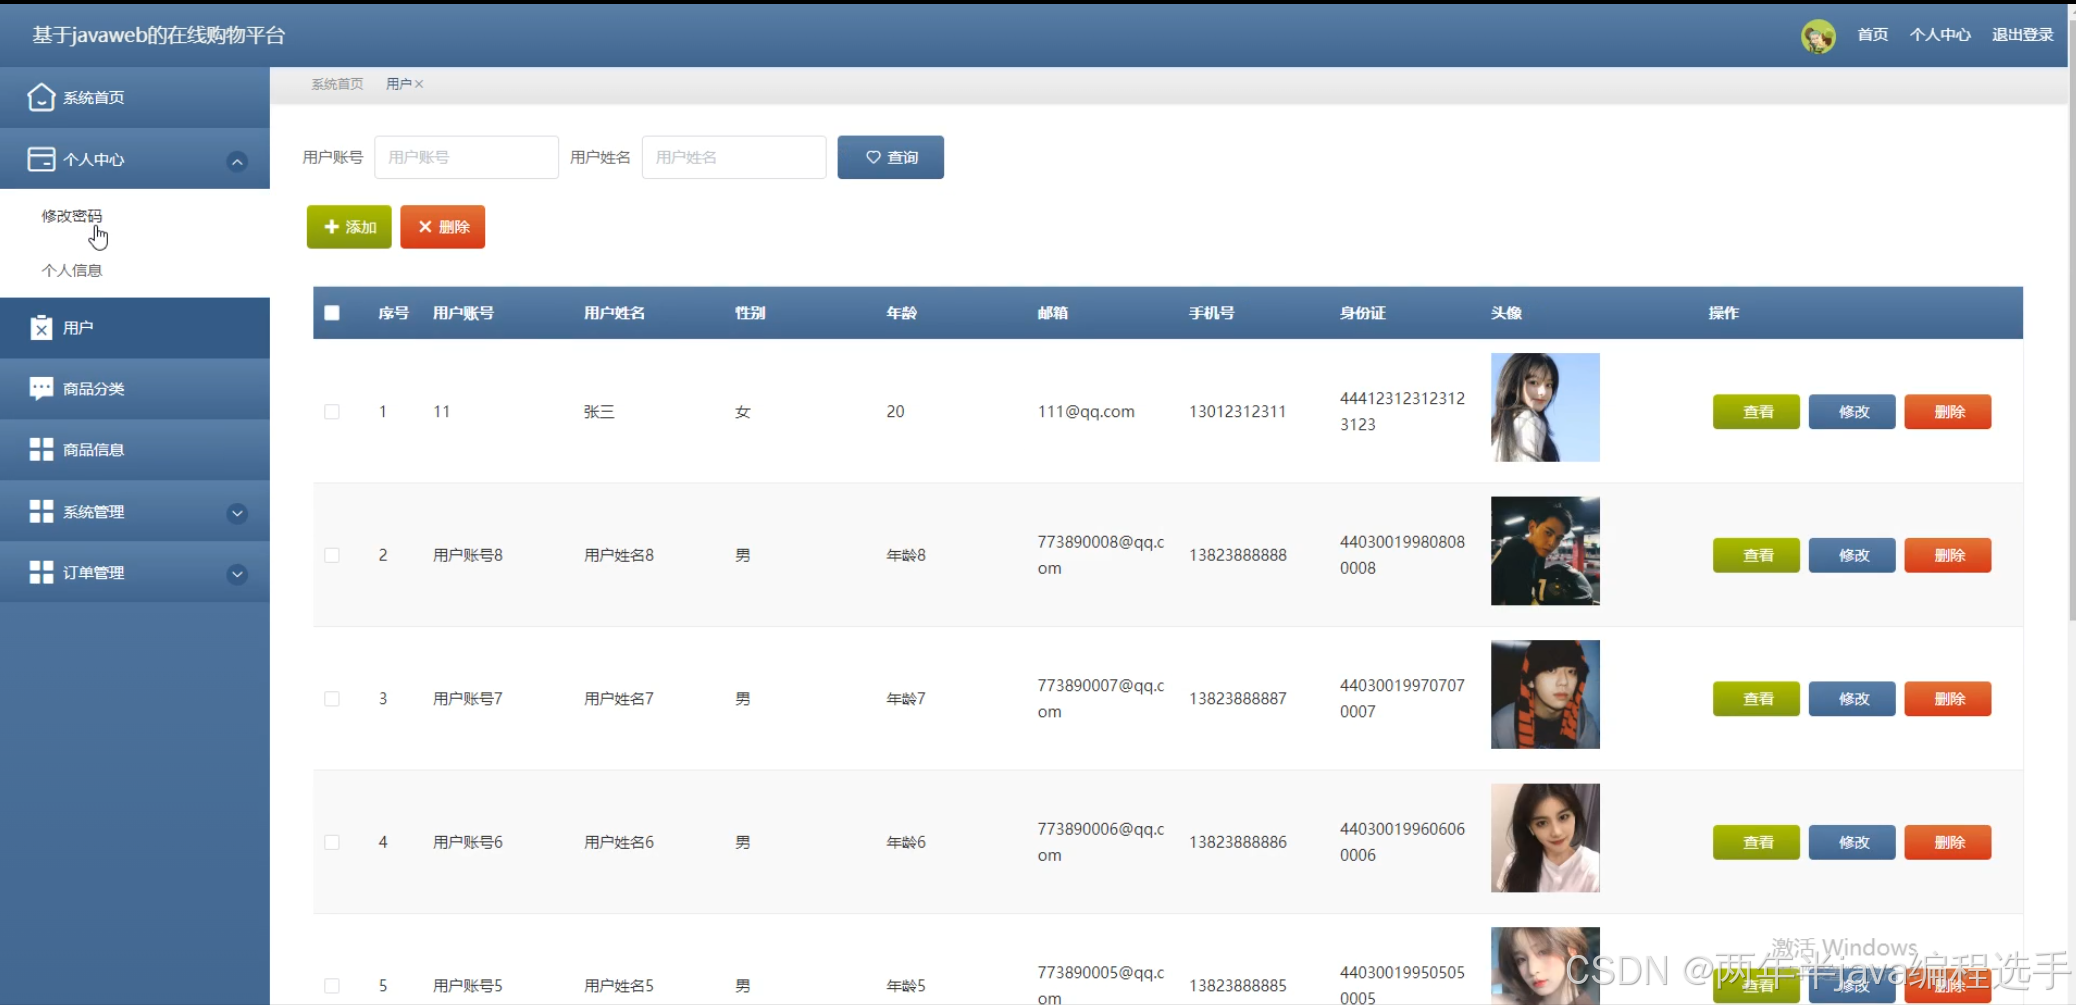Image resolution: width=2076 pixels, height=1005 pixels.
Task: Click the green 添加 button
Action: [349, 227]
